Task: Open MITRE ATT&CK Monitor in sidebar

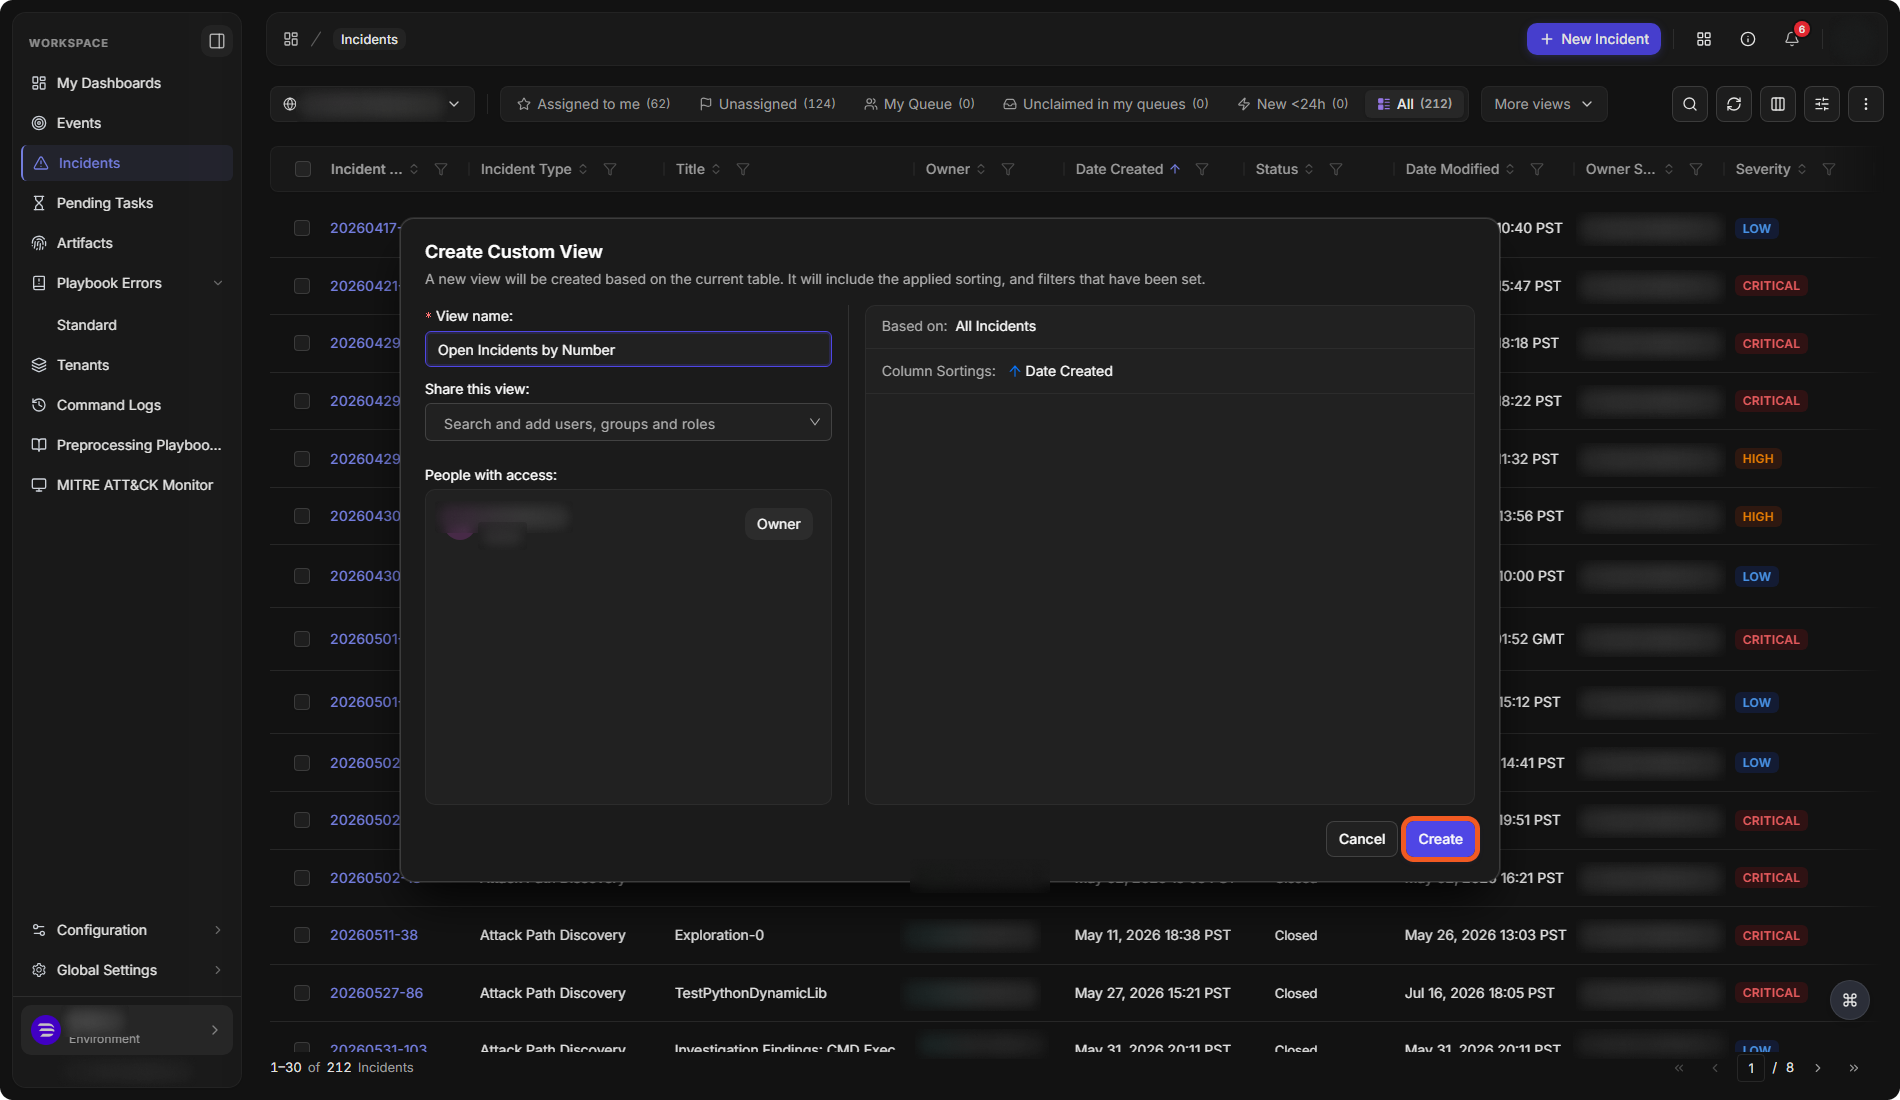Action: point(127,485)
